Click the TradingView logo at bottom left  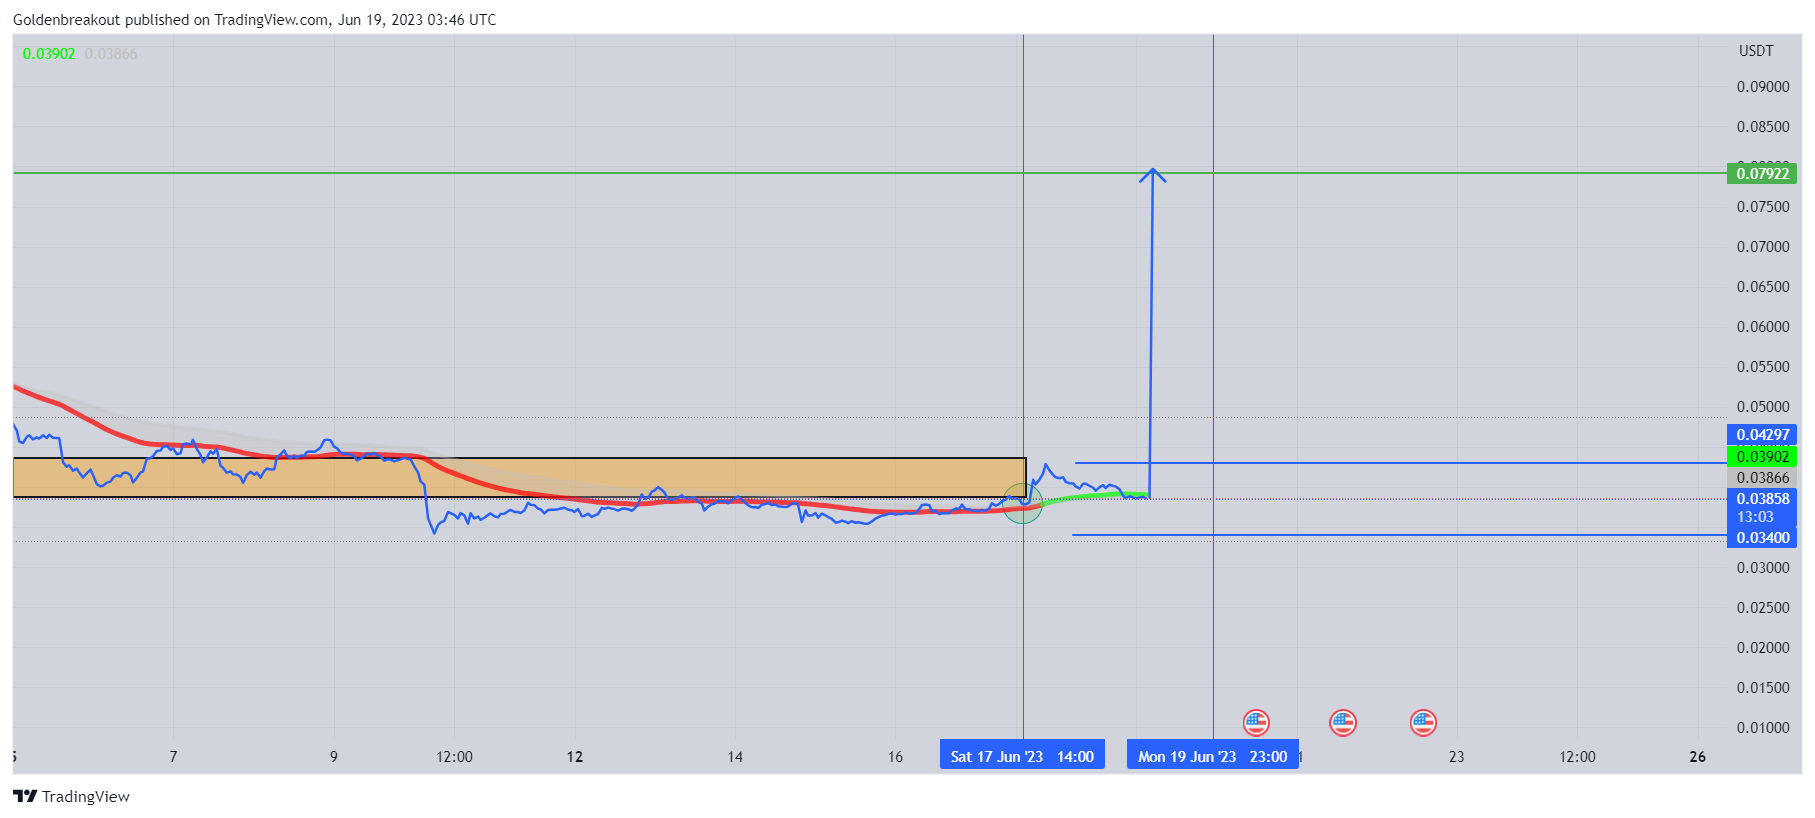click(71, 796)
